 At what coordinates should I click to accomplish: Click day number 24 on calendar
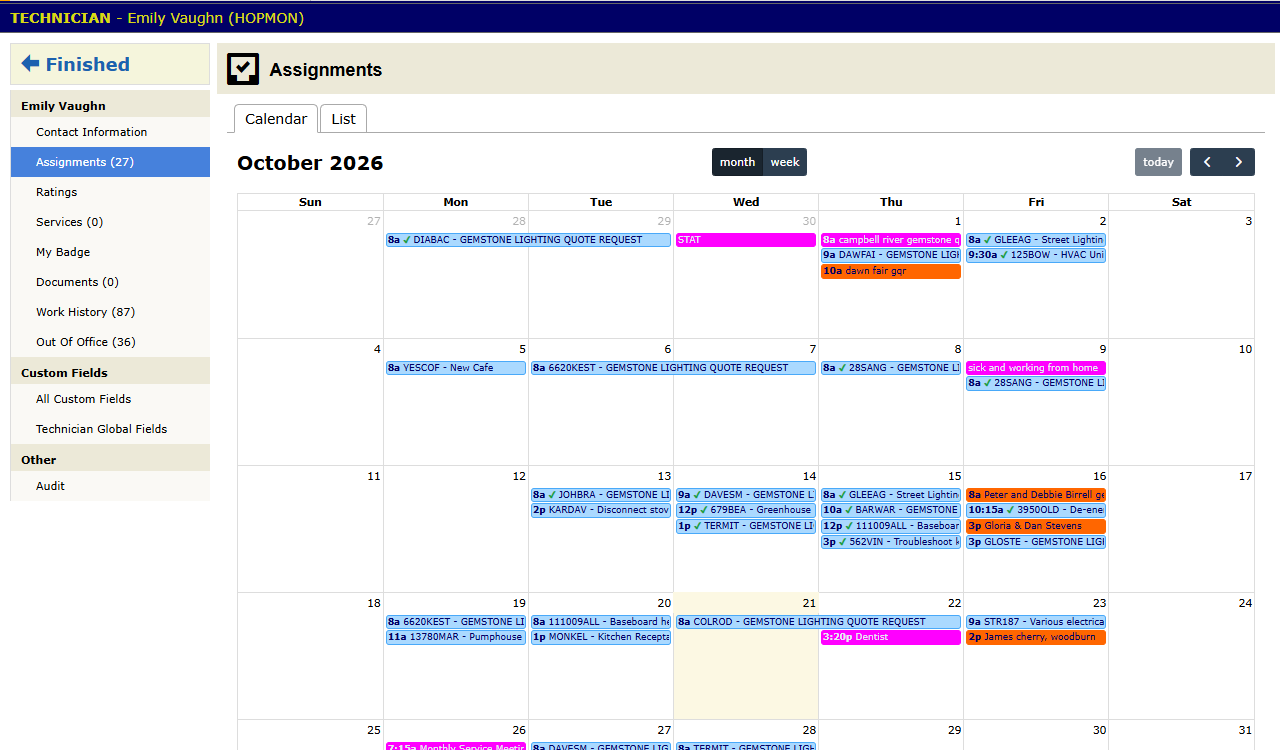1245,603
